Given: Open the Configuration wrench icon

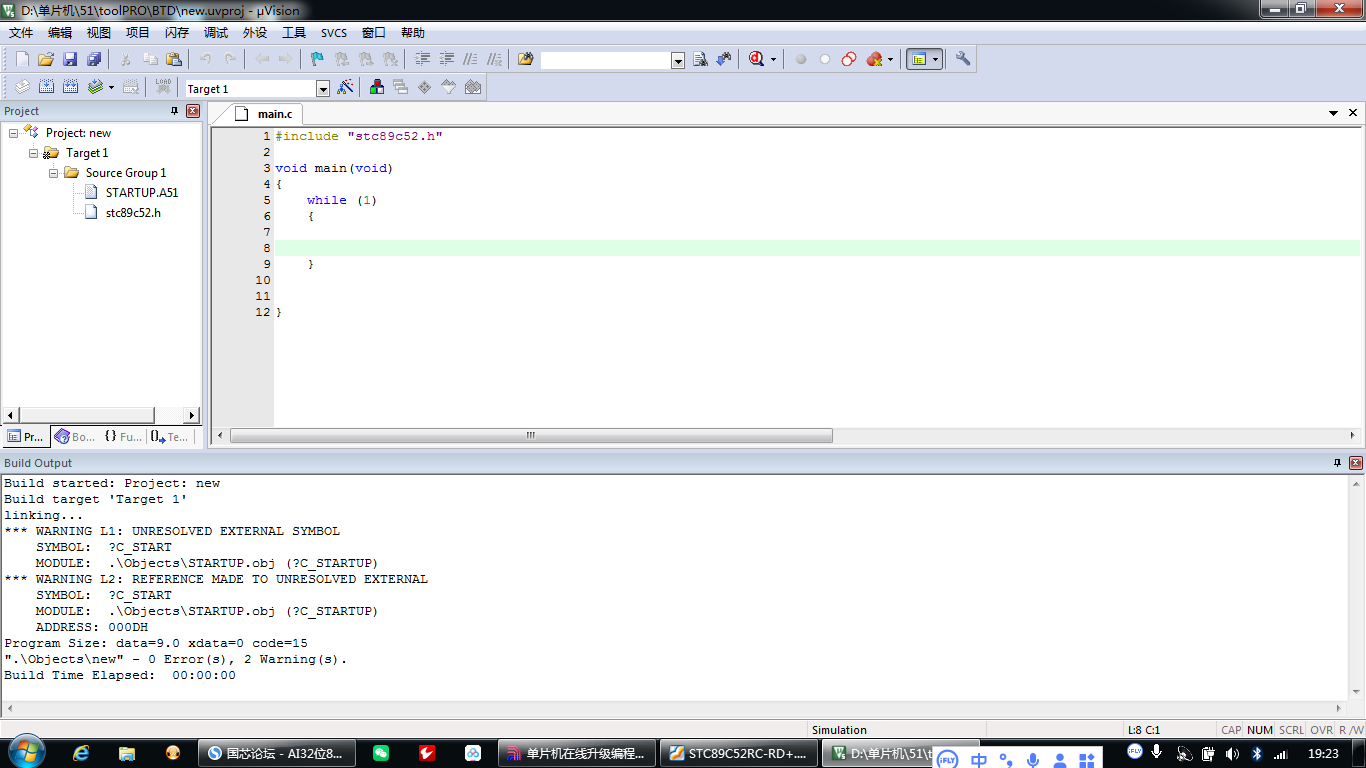Looking at the screenshot, I should point(963,60).
